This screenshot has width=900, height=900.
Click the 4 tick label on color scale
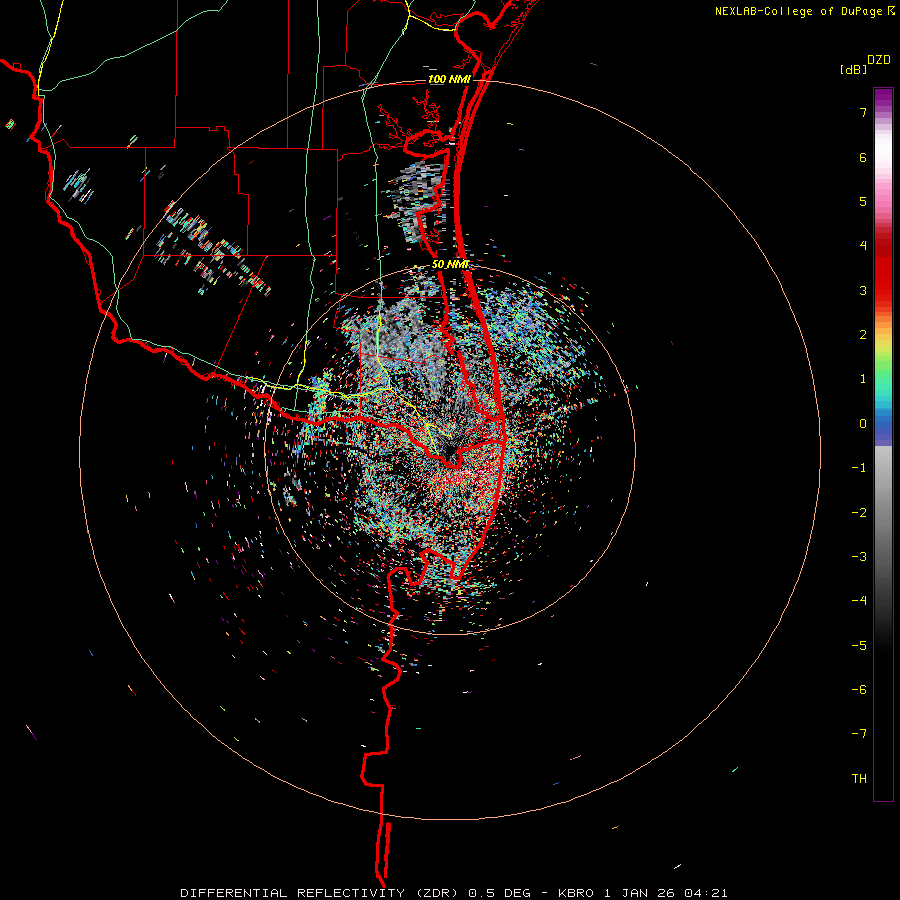click(x=863, y=246)
